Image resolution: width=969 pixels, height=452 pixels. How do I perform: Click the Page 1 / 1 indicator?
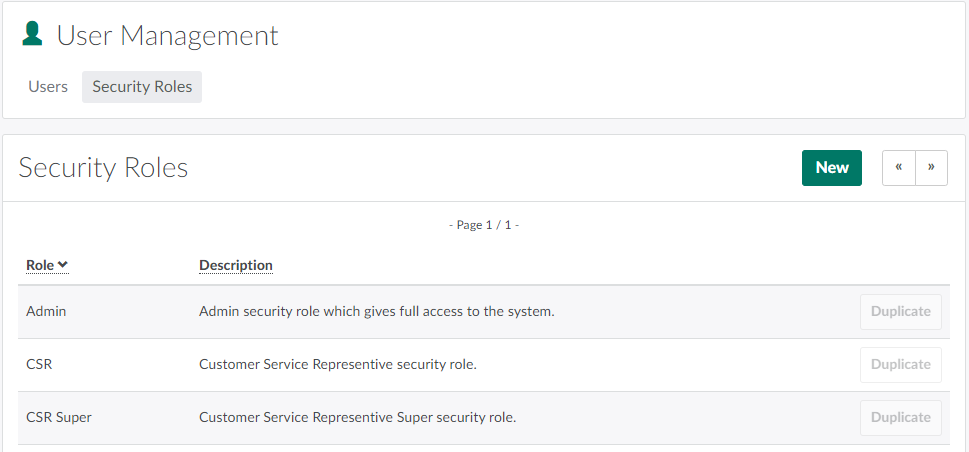tap(484, 226)
